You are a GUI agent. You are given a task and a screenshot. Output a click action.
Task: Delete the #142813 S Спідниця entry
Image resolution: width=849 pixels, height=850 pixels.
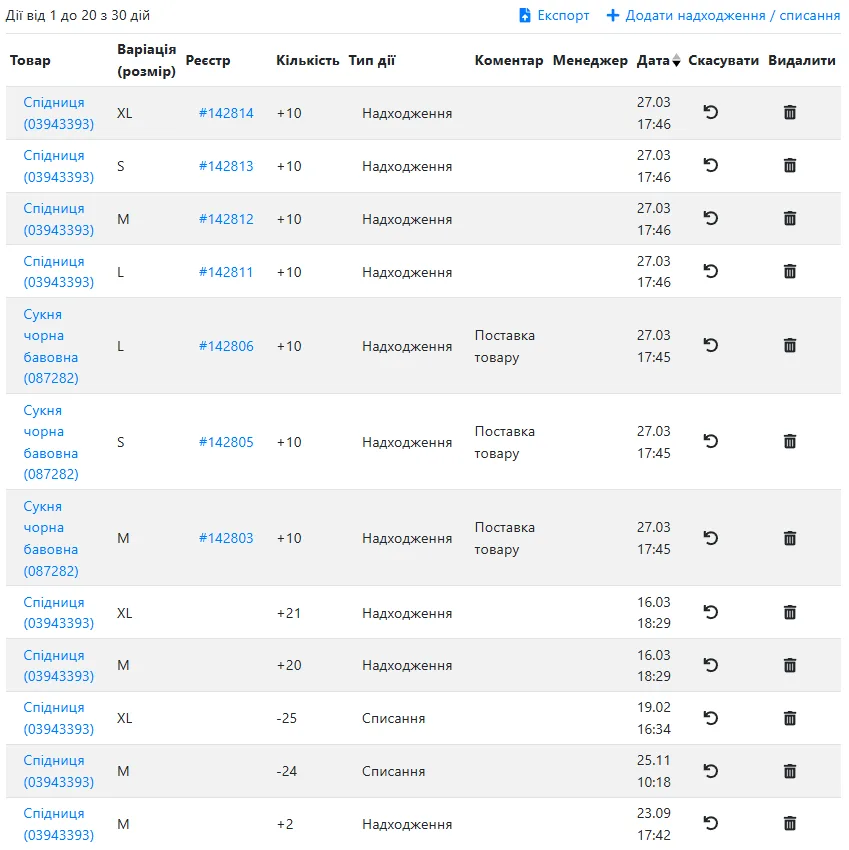(x=790, y=165)
